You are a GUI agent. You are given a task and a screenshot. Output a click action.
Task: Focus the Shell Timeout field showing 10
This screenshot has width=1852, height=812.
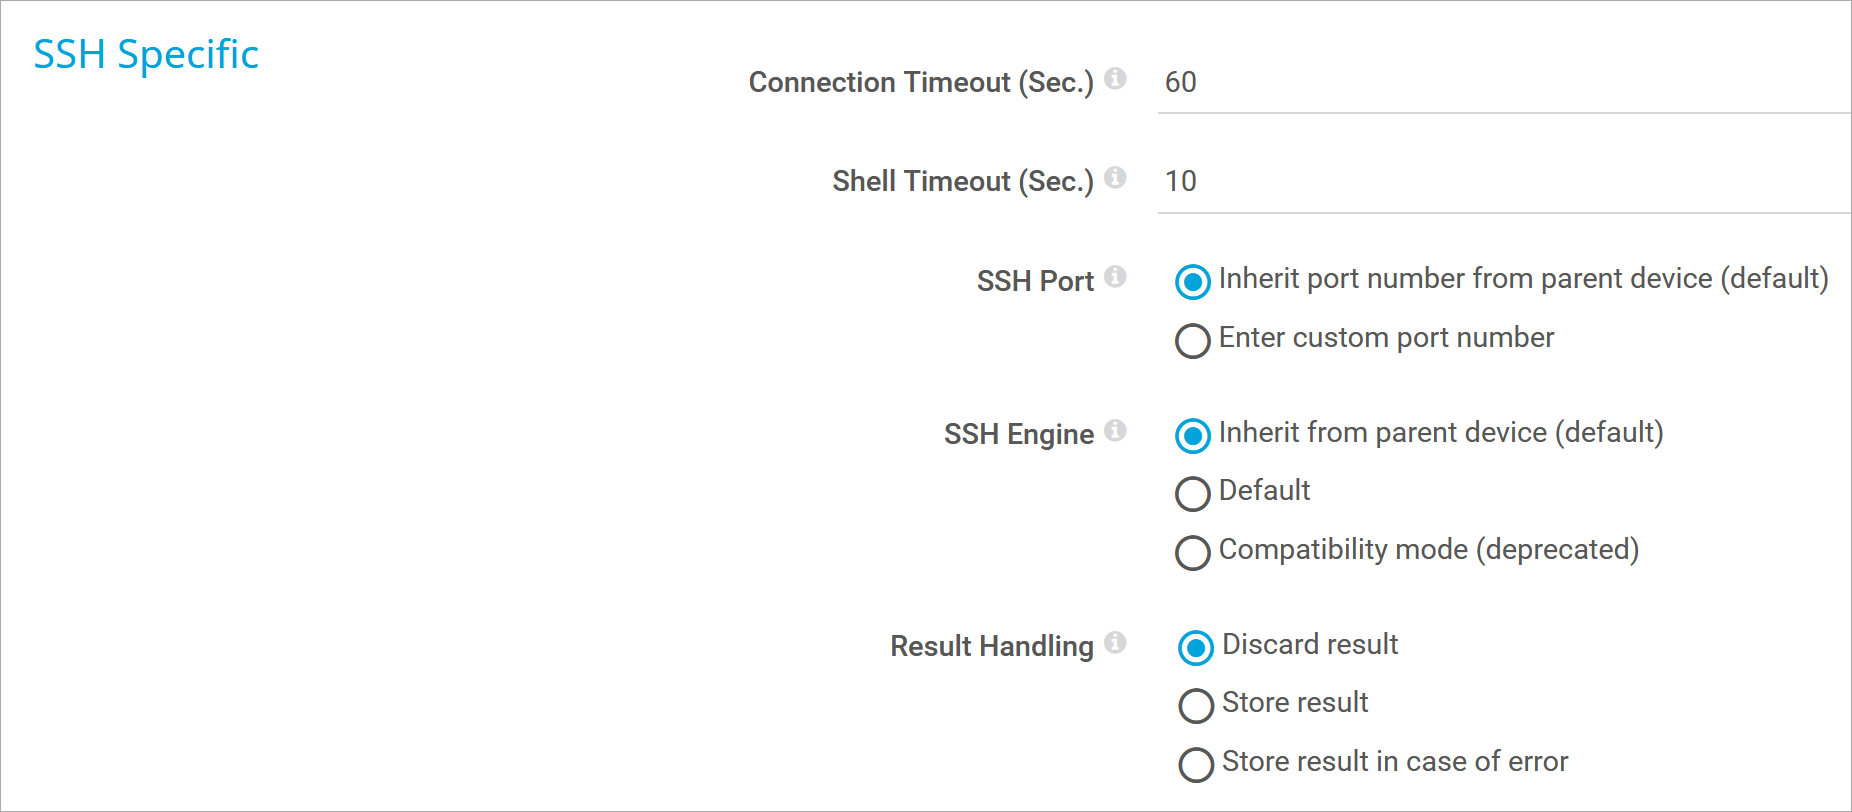1500,182
